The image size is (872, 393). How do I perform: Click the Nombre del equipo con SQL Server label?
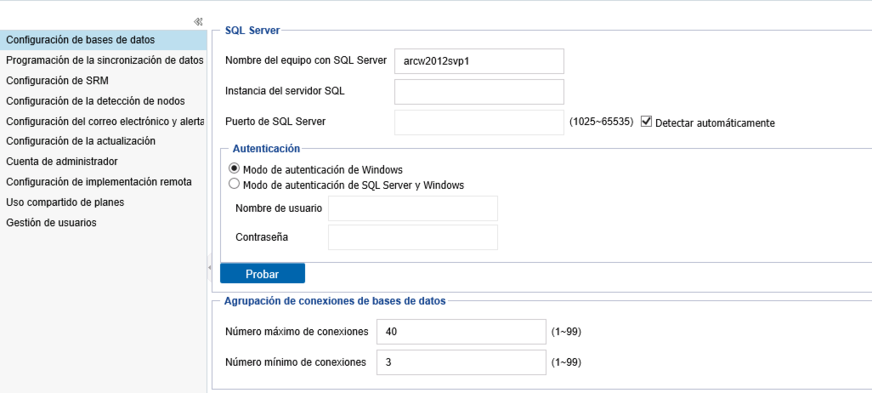coord(306,61)
